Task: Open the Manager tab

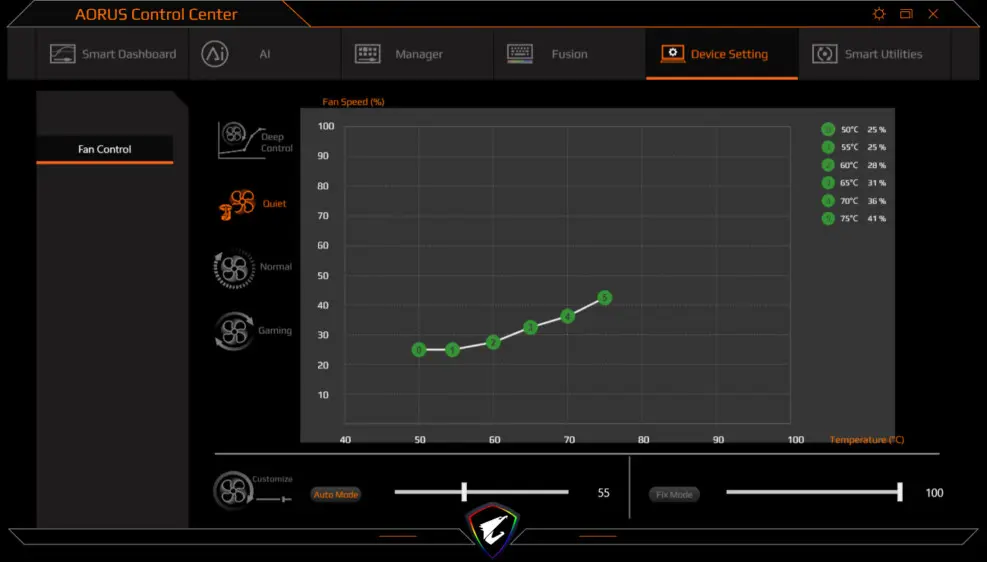Action: coord(417,54)
